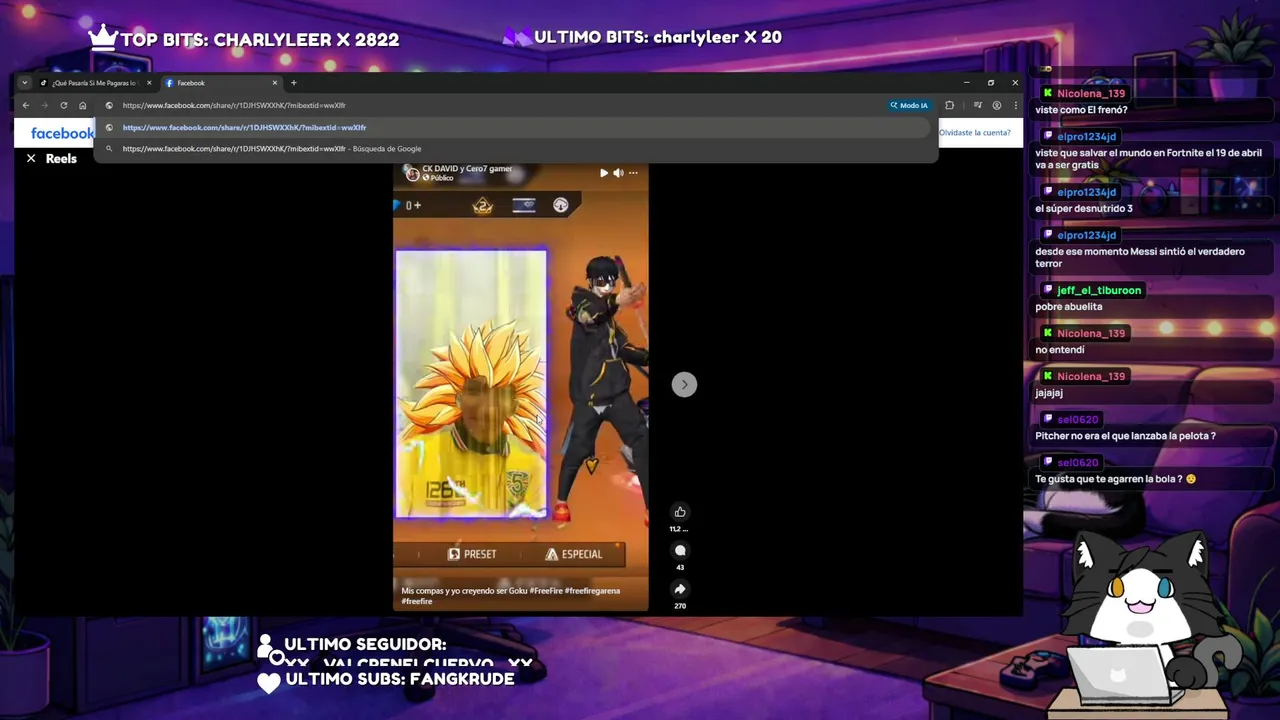Click the rank 2 crown badge in the video
This screenshot has height=720, width=1280.
483,206
